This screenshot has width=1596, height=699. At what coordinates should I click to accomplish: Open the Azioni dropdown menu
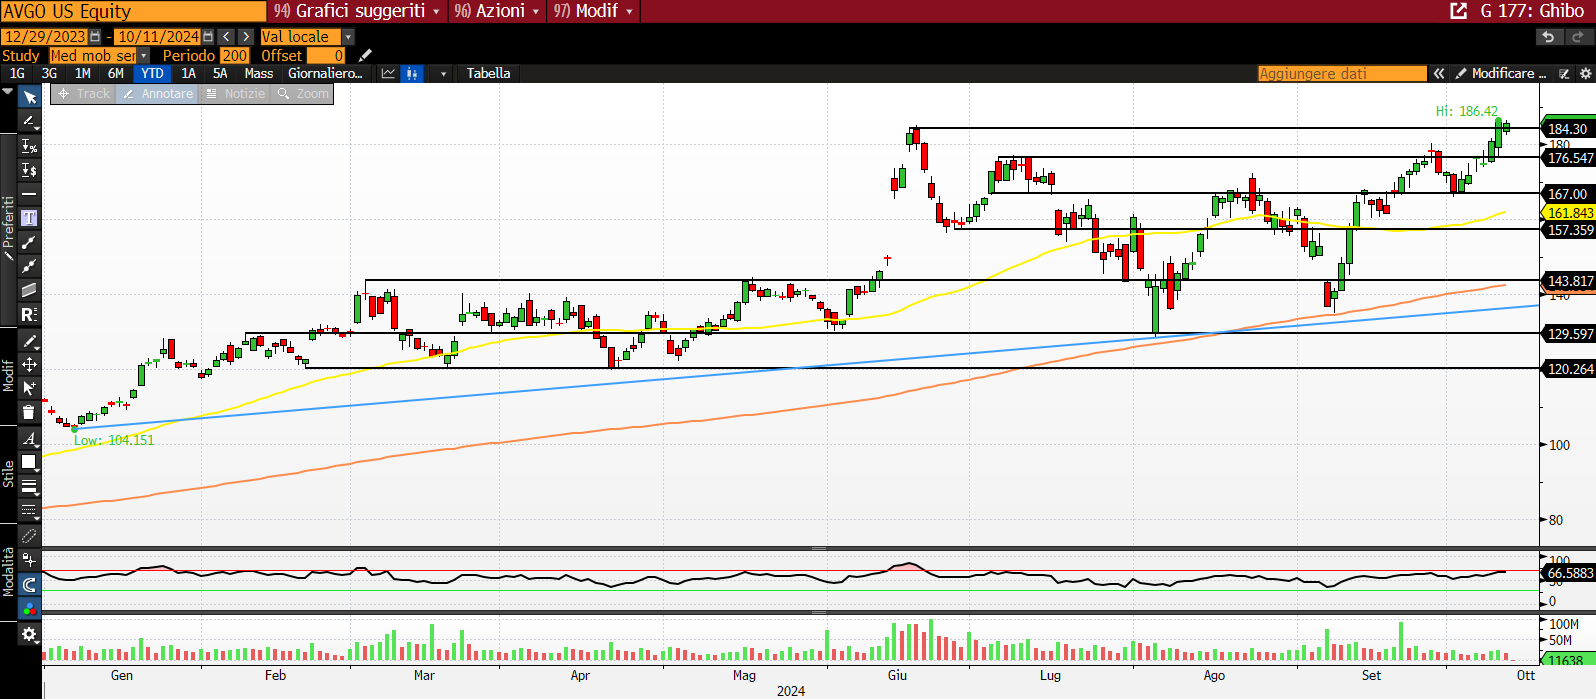coord(497,11)
